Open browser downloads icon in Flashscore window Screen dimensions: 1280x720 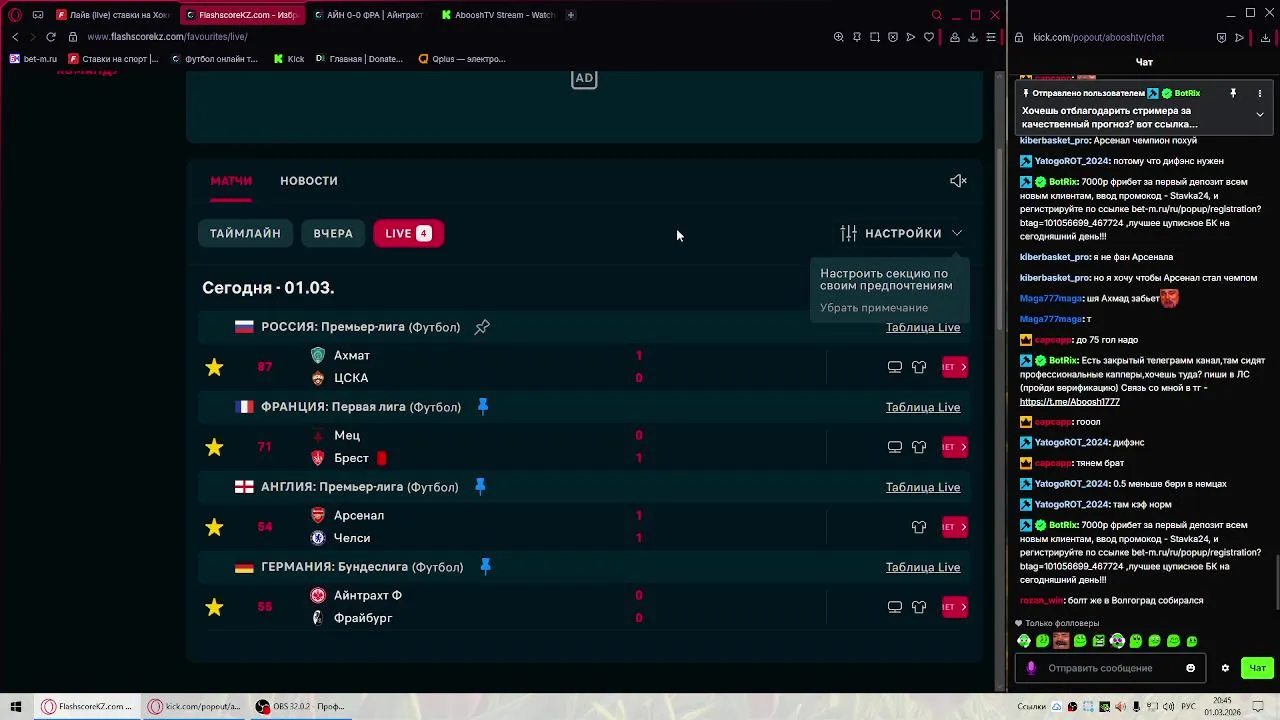(x=973, y=37)
